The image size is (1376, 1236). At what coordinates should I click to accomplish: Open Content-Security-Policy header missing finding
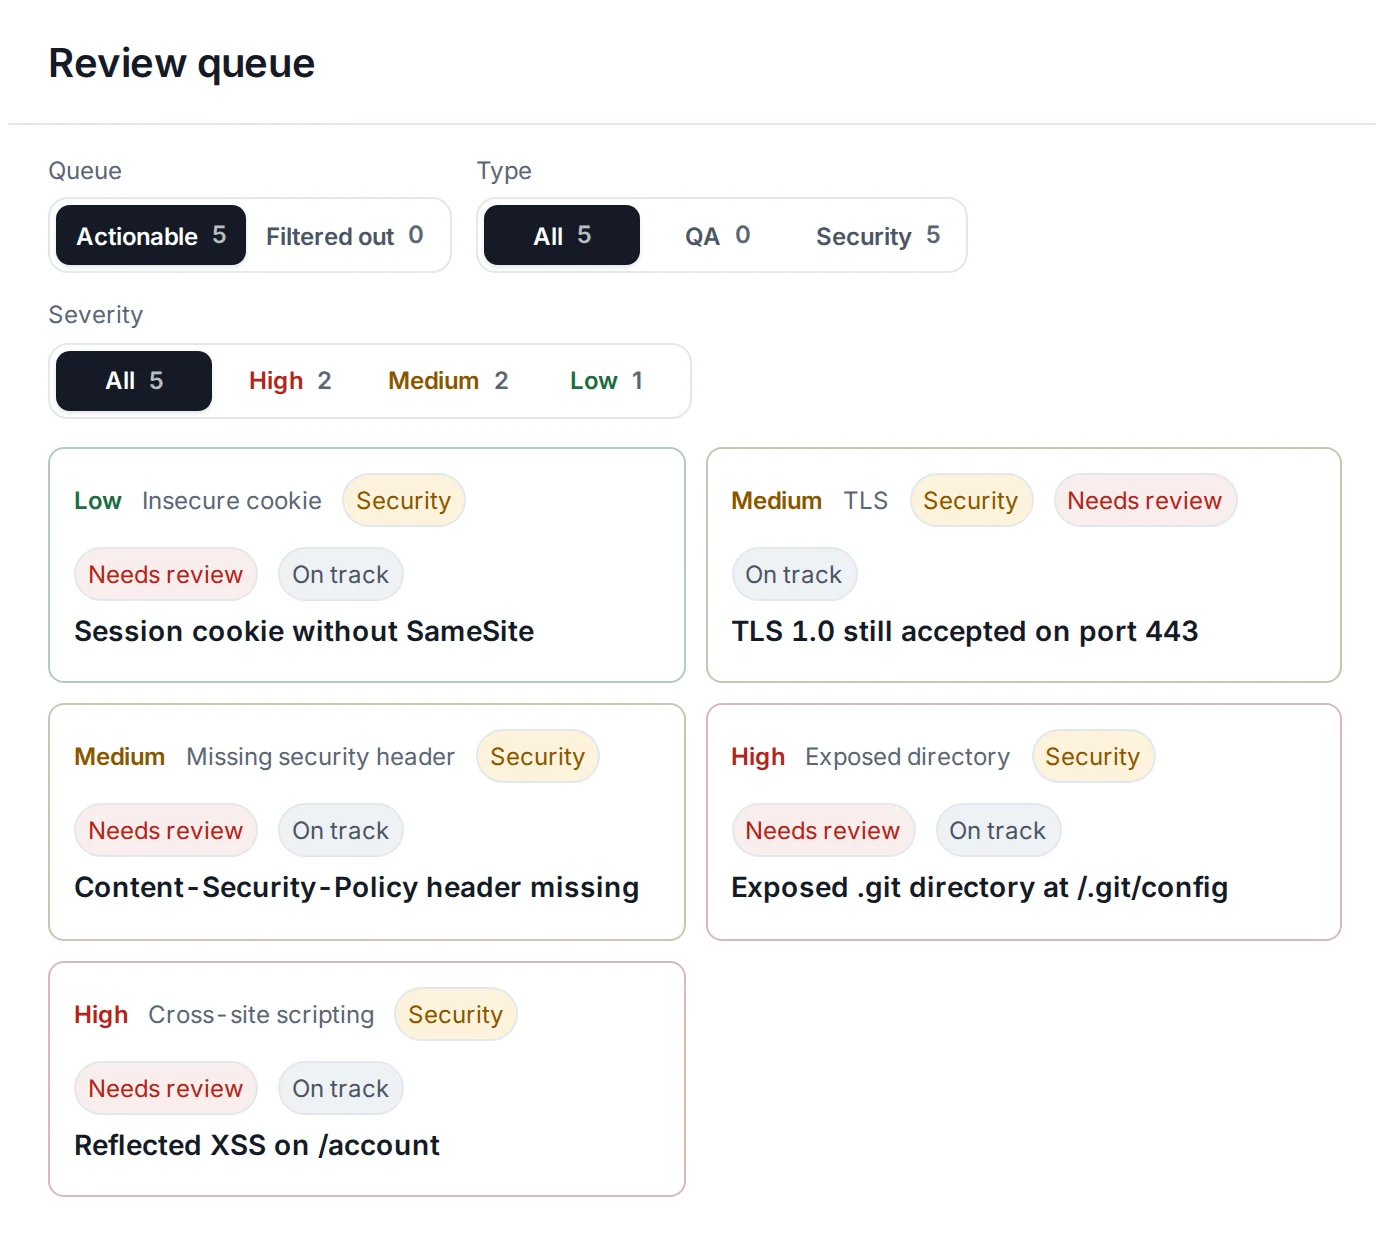(367, 822)
